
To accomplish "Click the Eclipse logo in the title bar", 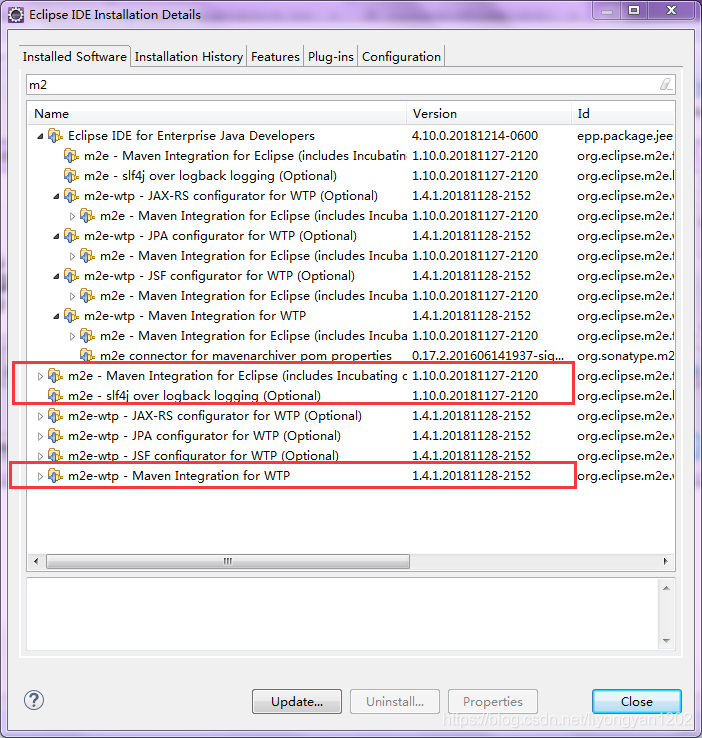I will click(16, 15).
